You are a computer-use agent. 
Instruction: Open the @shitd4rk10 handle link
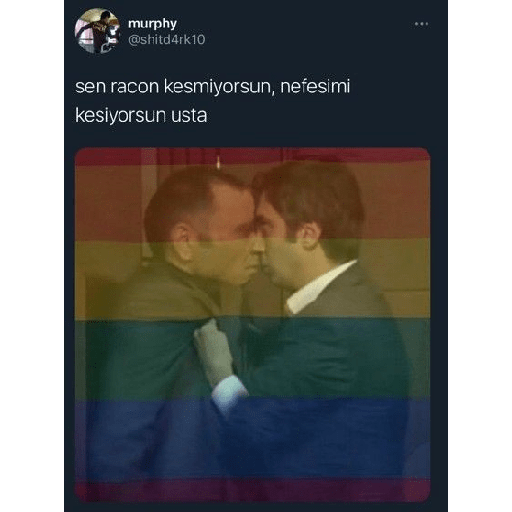(x=166, y=40)
